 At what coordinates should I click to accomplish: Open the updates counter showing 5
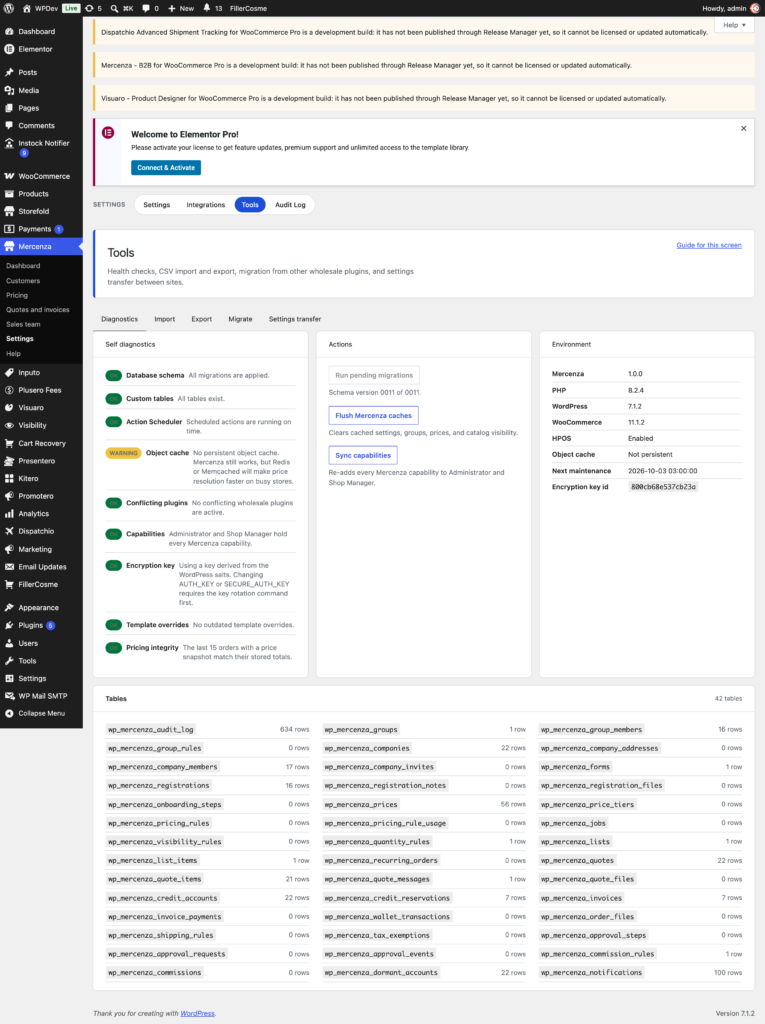(93, 8)
